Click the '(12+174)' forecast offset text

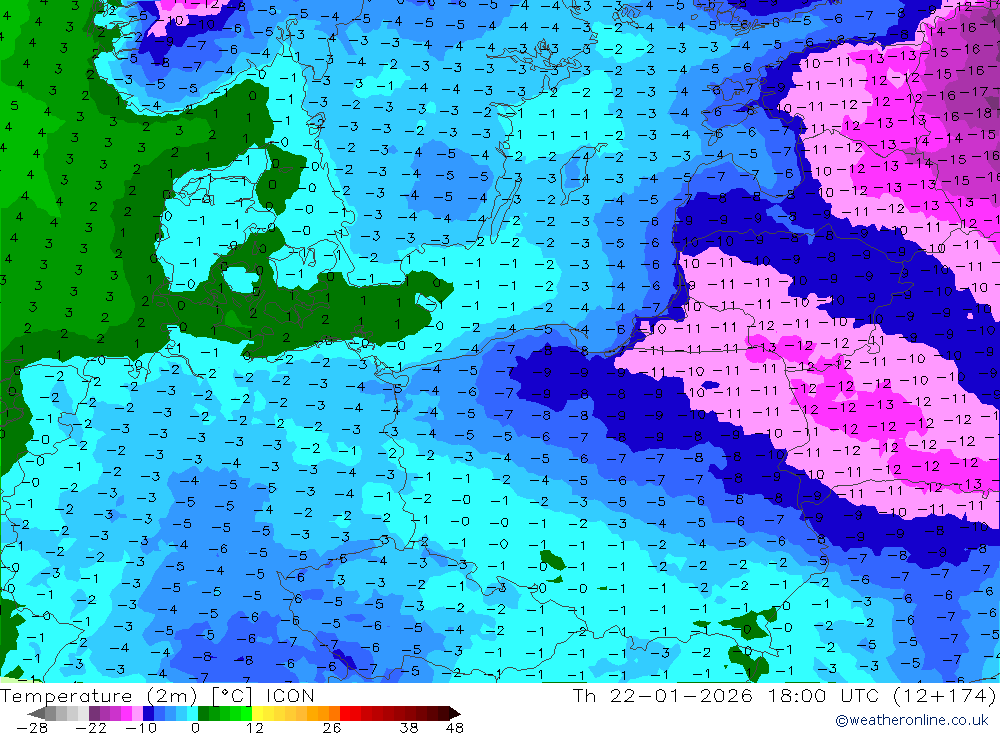pos(944,696)
